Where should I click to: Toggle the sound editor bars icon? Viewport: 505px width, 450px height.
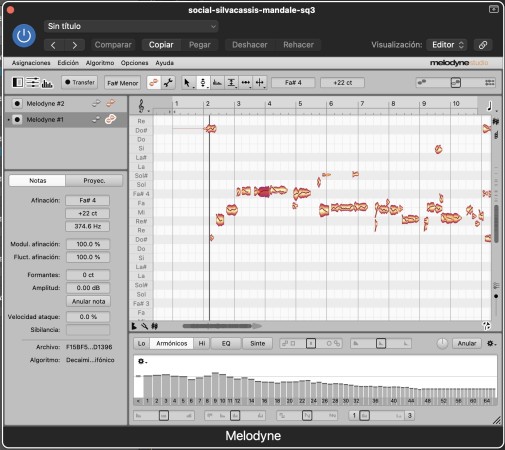(x=47, y=83)
